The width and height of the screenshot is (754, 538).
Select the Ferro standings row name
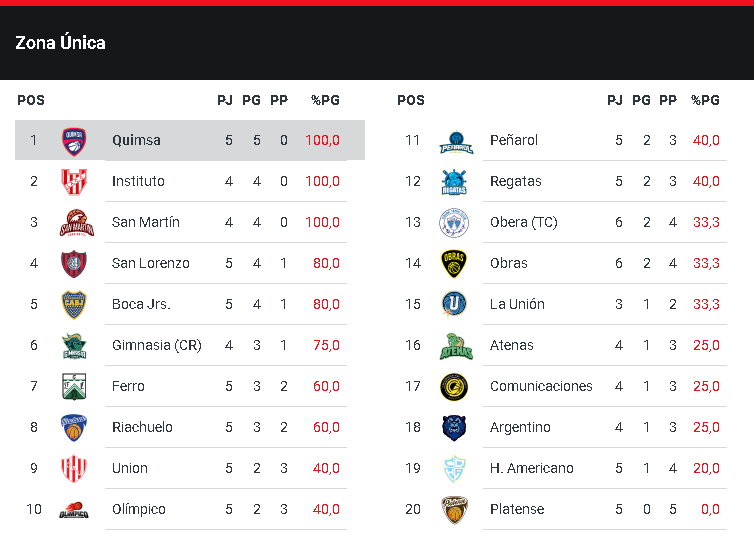pyautogui.click(x=128, y=386)
